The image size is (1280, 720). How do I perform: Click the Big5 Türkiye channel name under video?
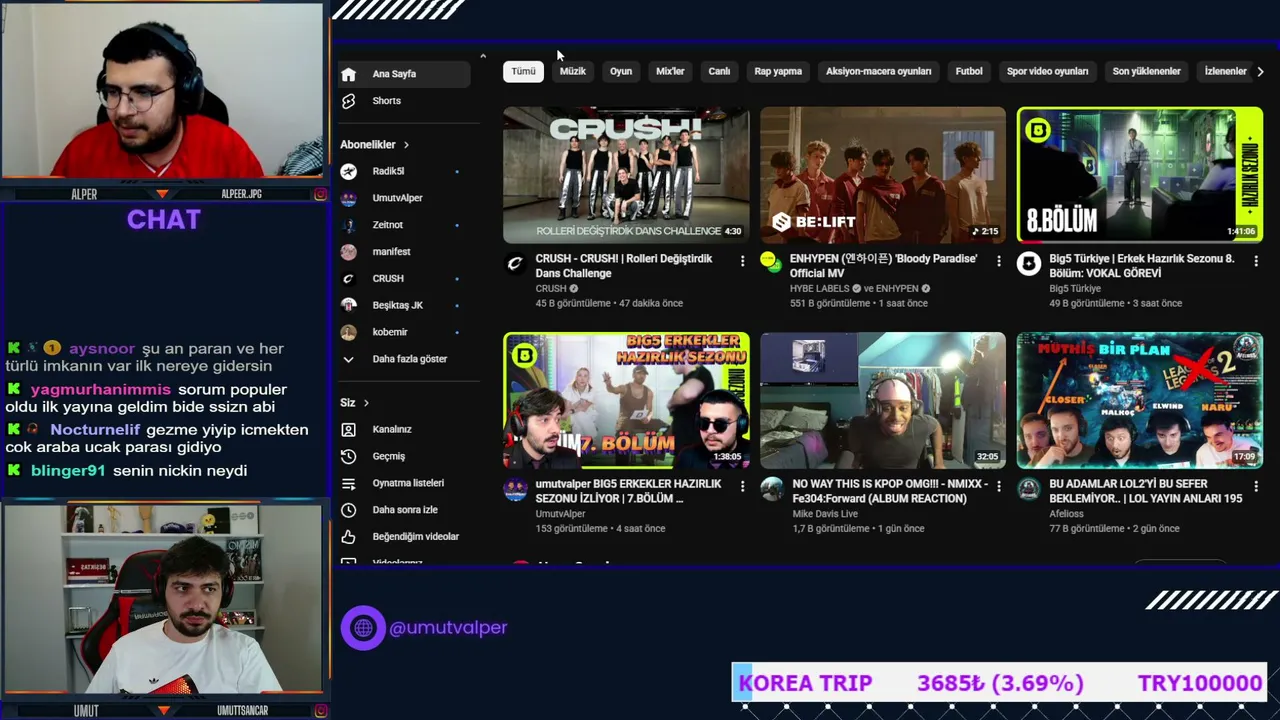click(x=1075, y=289)
